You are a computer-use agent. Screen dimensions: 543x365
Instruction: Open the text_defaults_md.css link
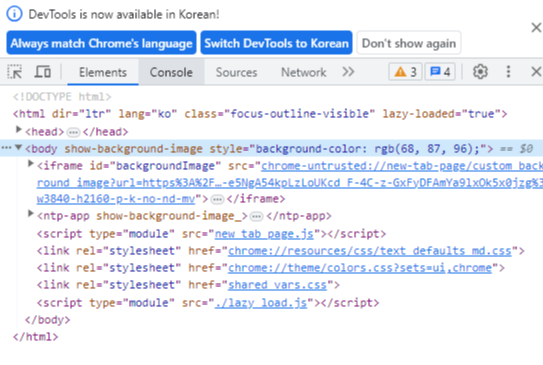(x=370, y=251)
